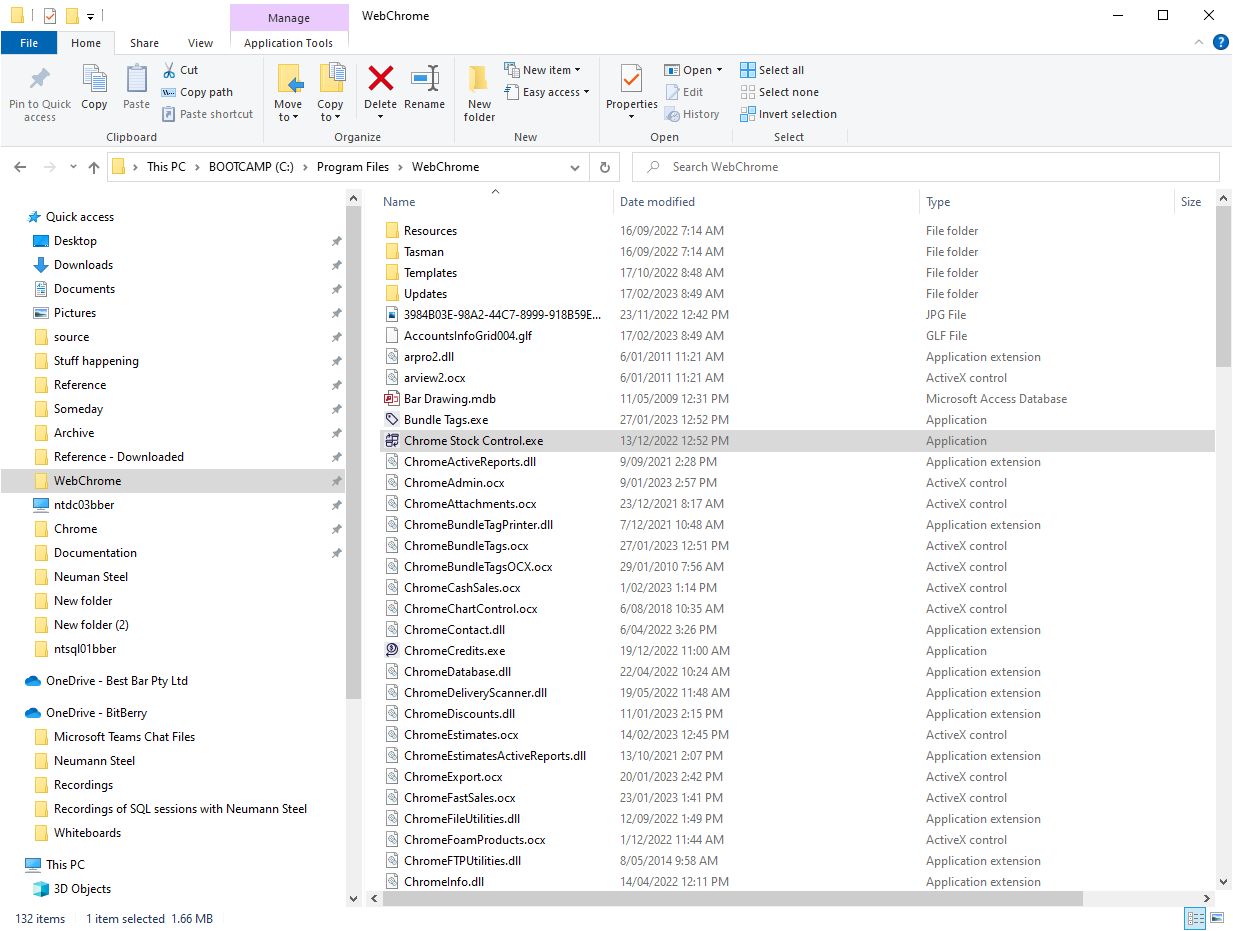Viewport: 1233px width, 931px height.
Task: Select the 3984B03E JPG file icon
Action: [x=392, y=315]
